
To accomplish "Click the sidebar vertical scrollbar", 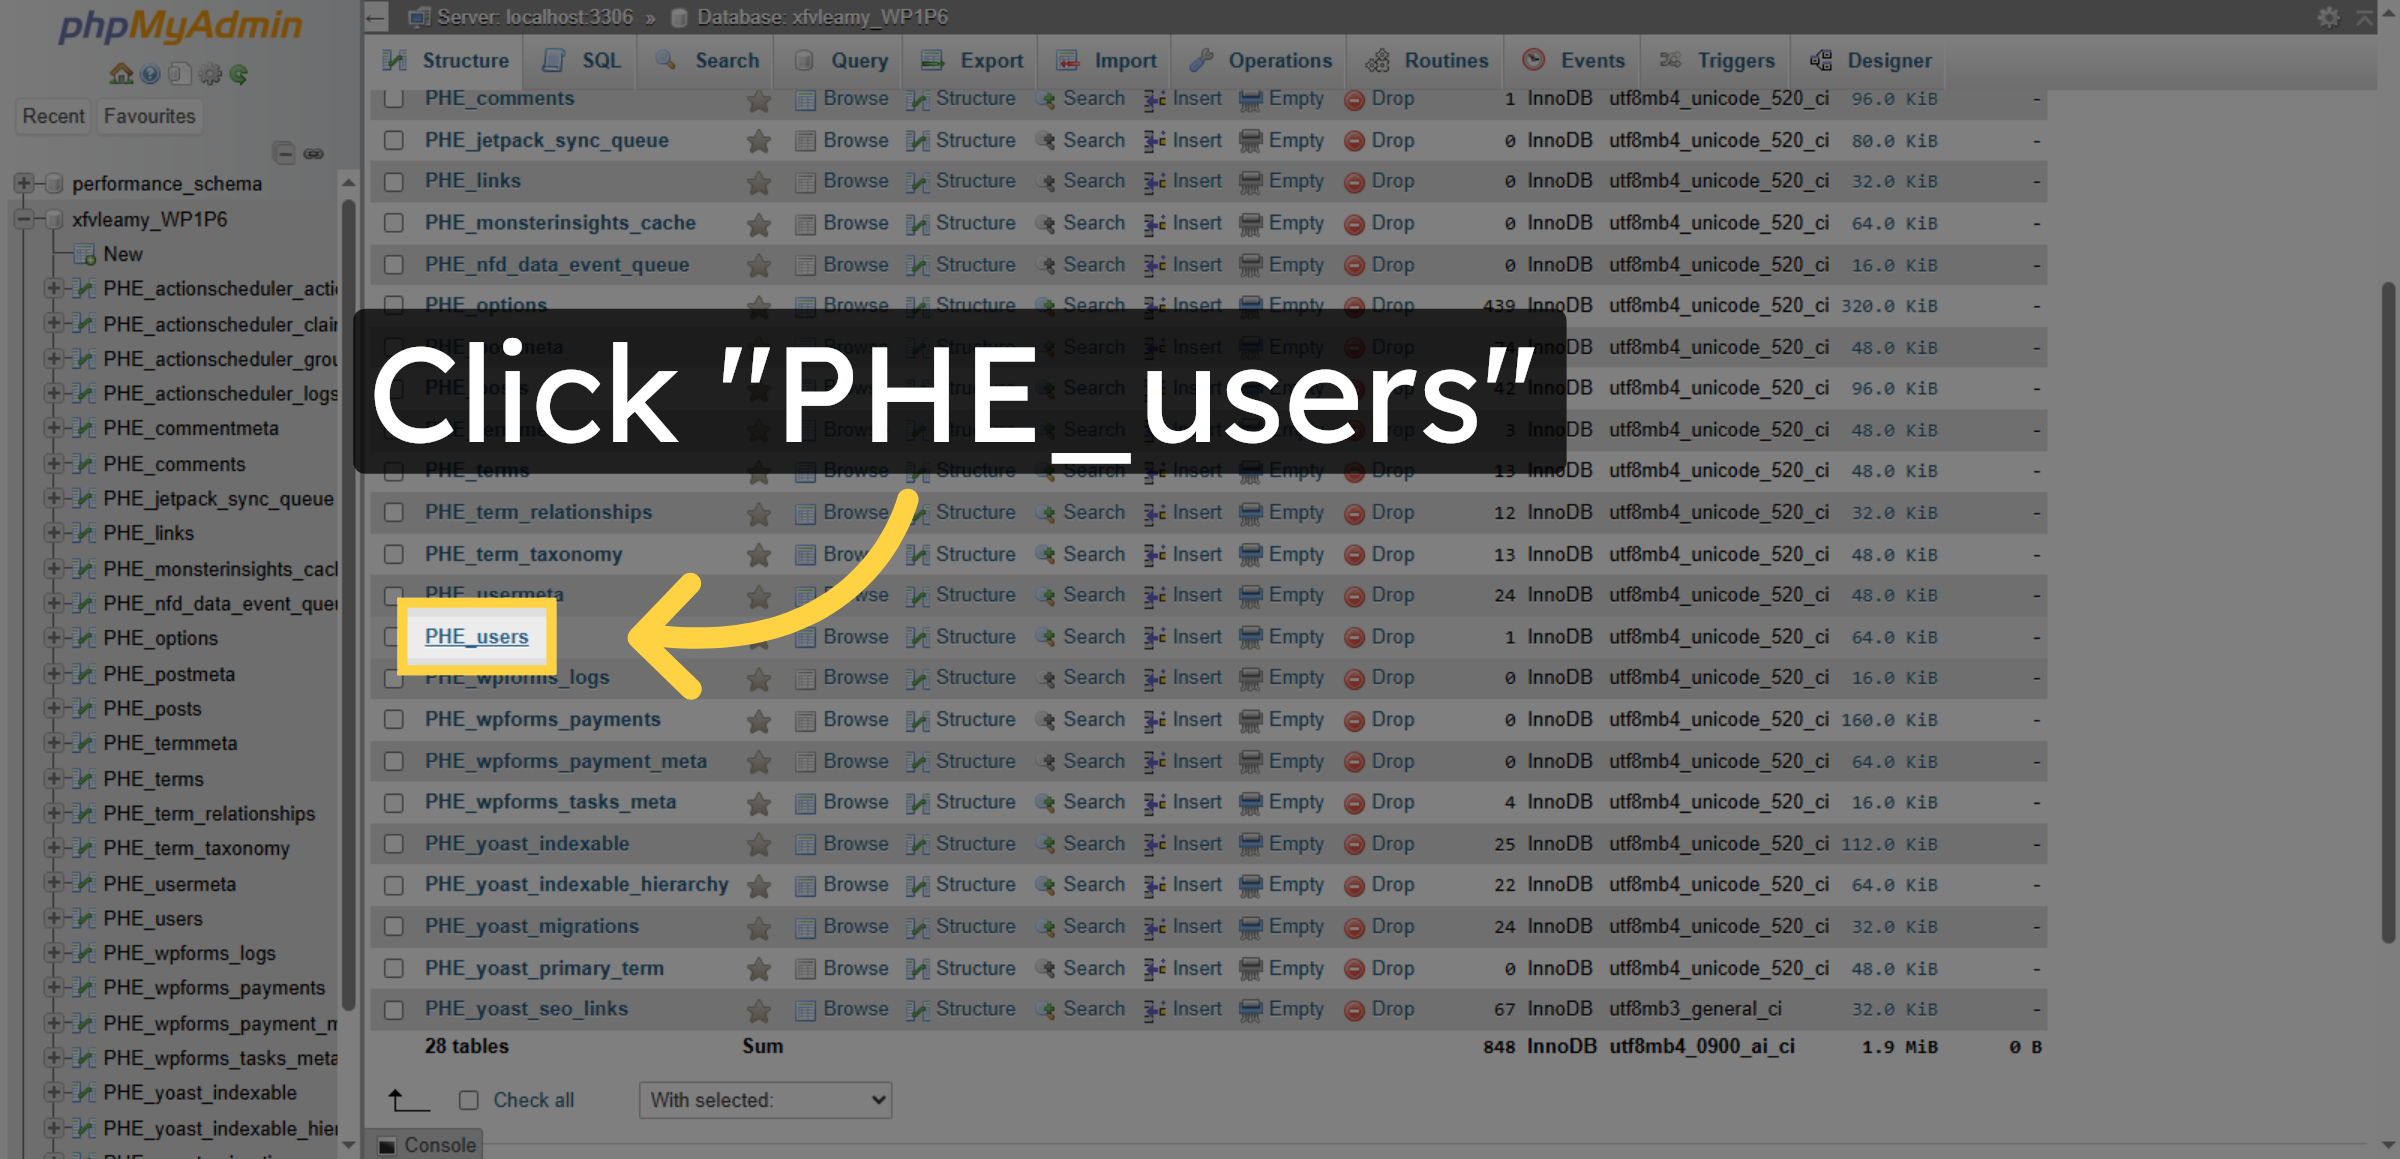I will point(348,600).
